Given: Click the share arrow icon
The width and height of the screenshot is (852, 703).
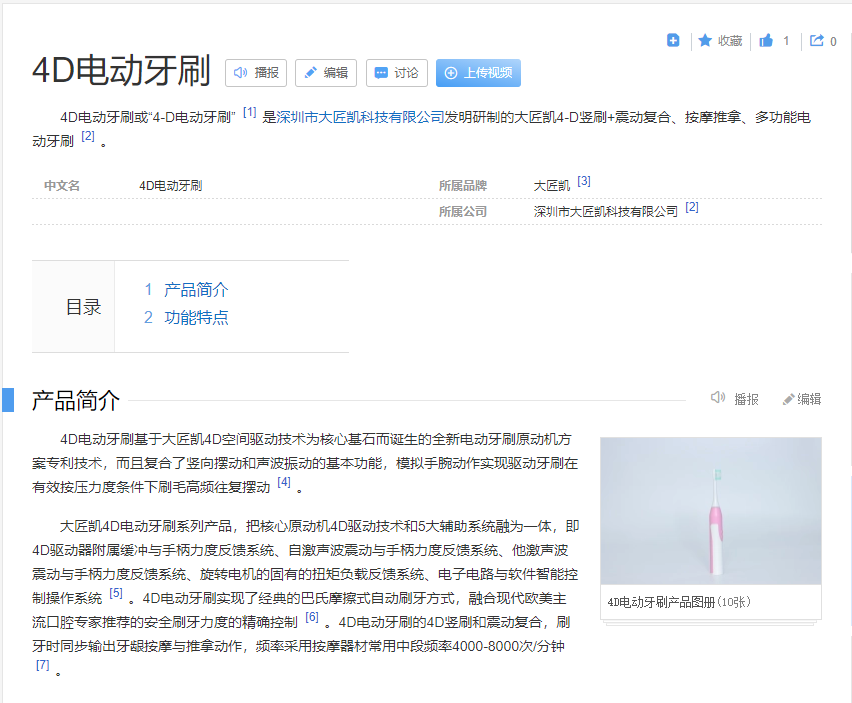Looking at the screenshot, I should click(x=816, y=40).
